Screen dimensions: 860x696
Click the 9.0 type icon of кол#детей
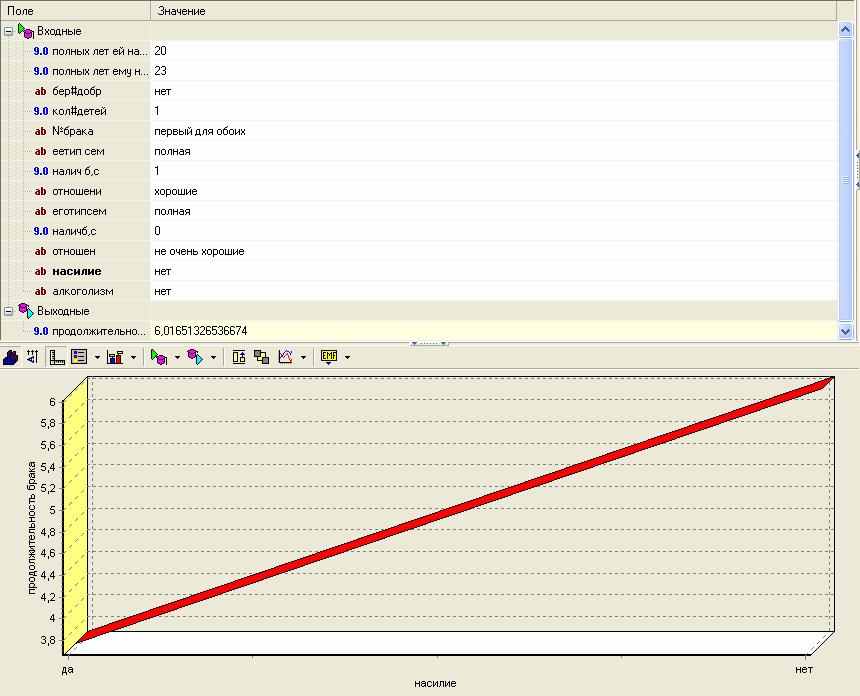41,111
